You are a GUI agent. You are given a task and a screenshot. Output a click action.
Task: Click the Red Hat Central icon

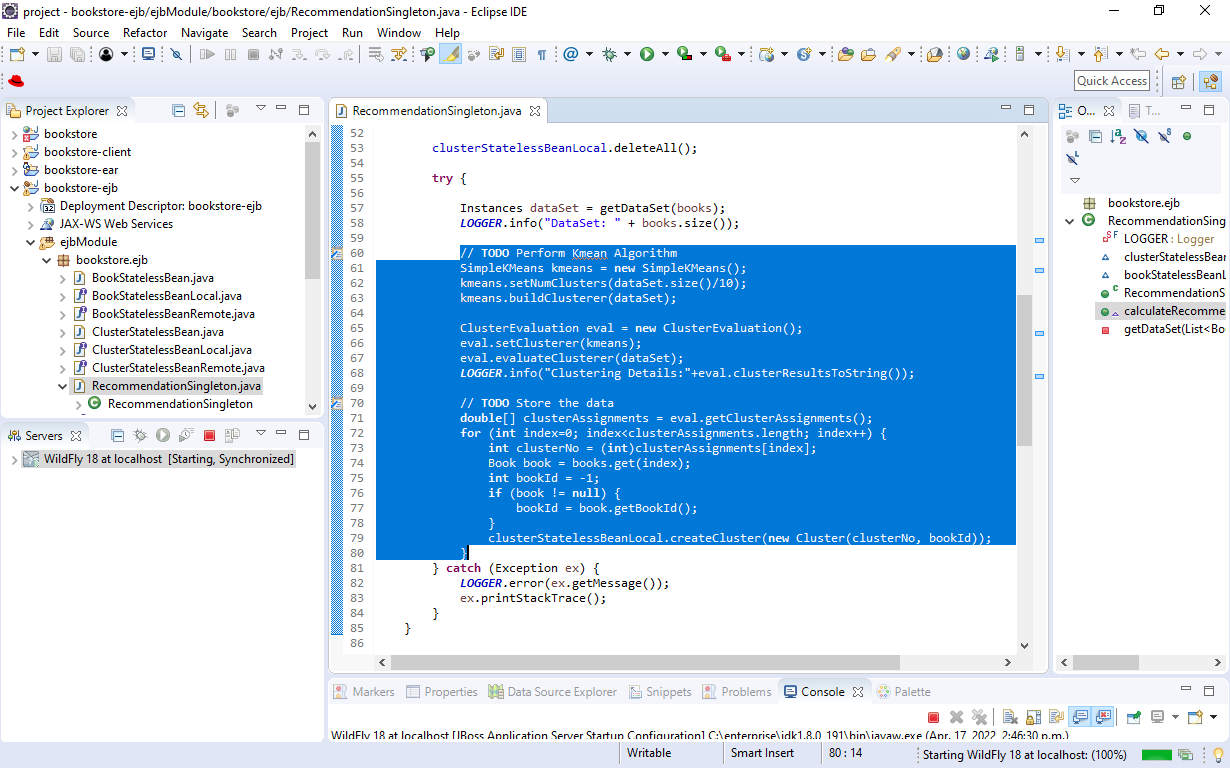pos(16,81)
